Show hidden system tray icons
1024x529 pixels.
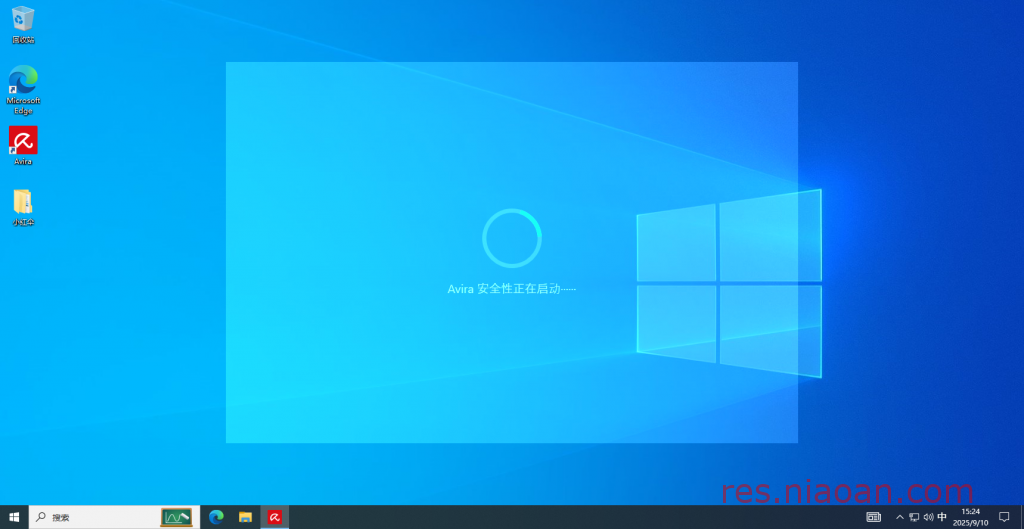(x=900, y=517)
